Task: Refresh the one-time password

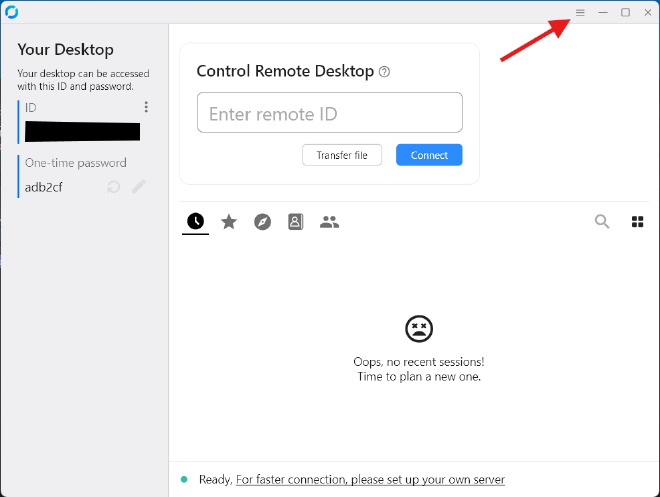Action: point(114,187)
